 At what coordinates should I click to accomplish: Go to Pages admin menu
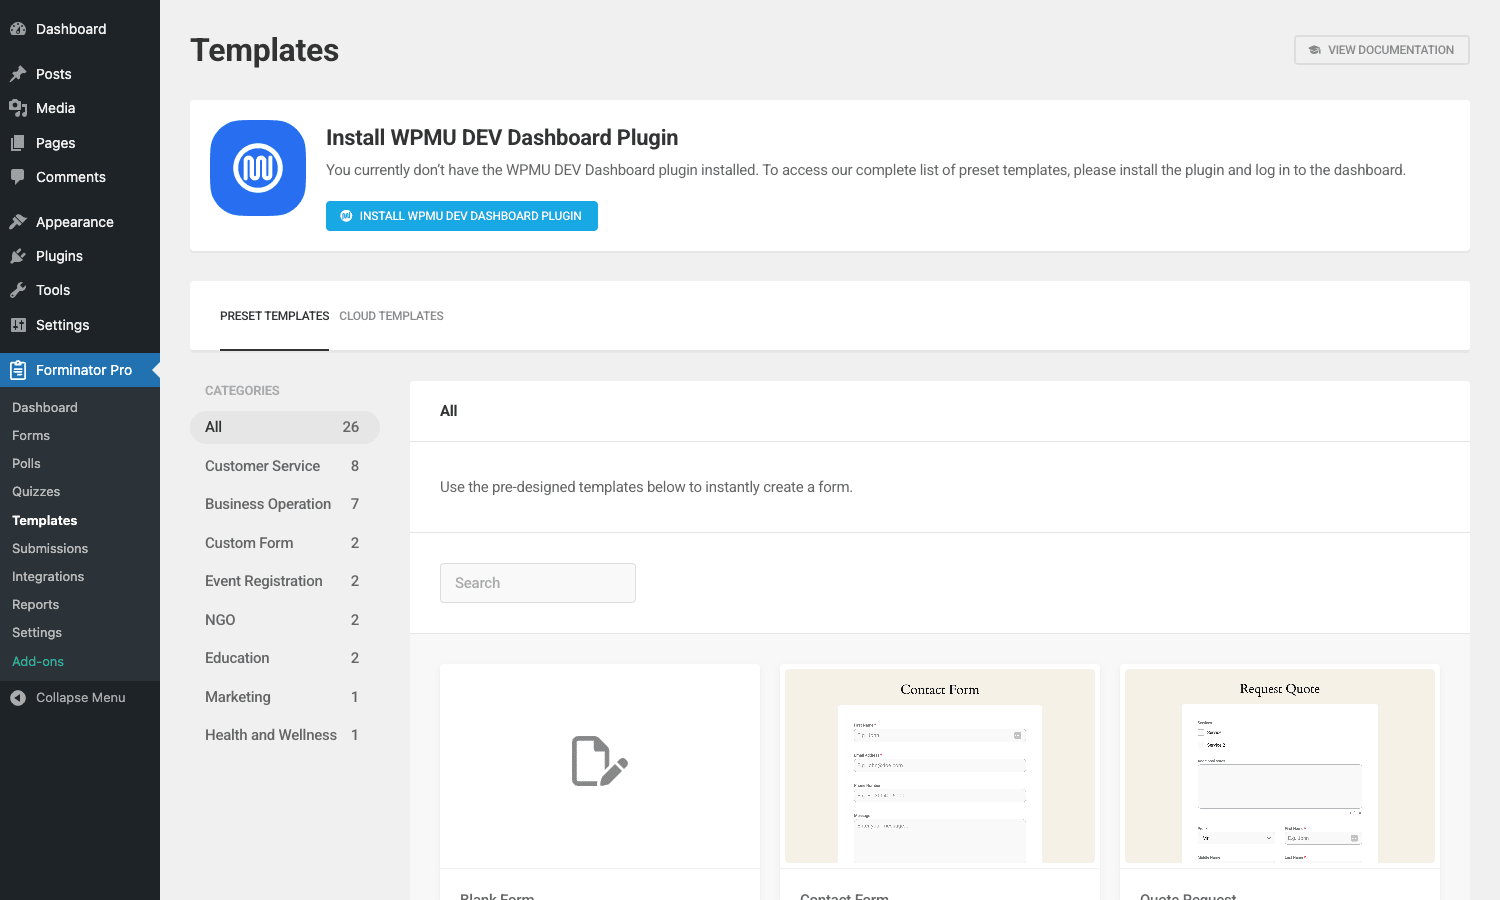point(56,143)
